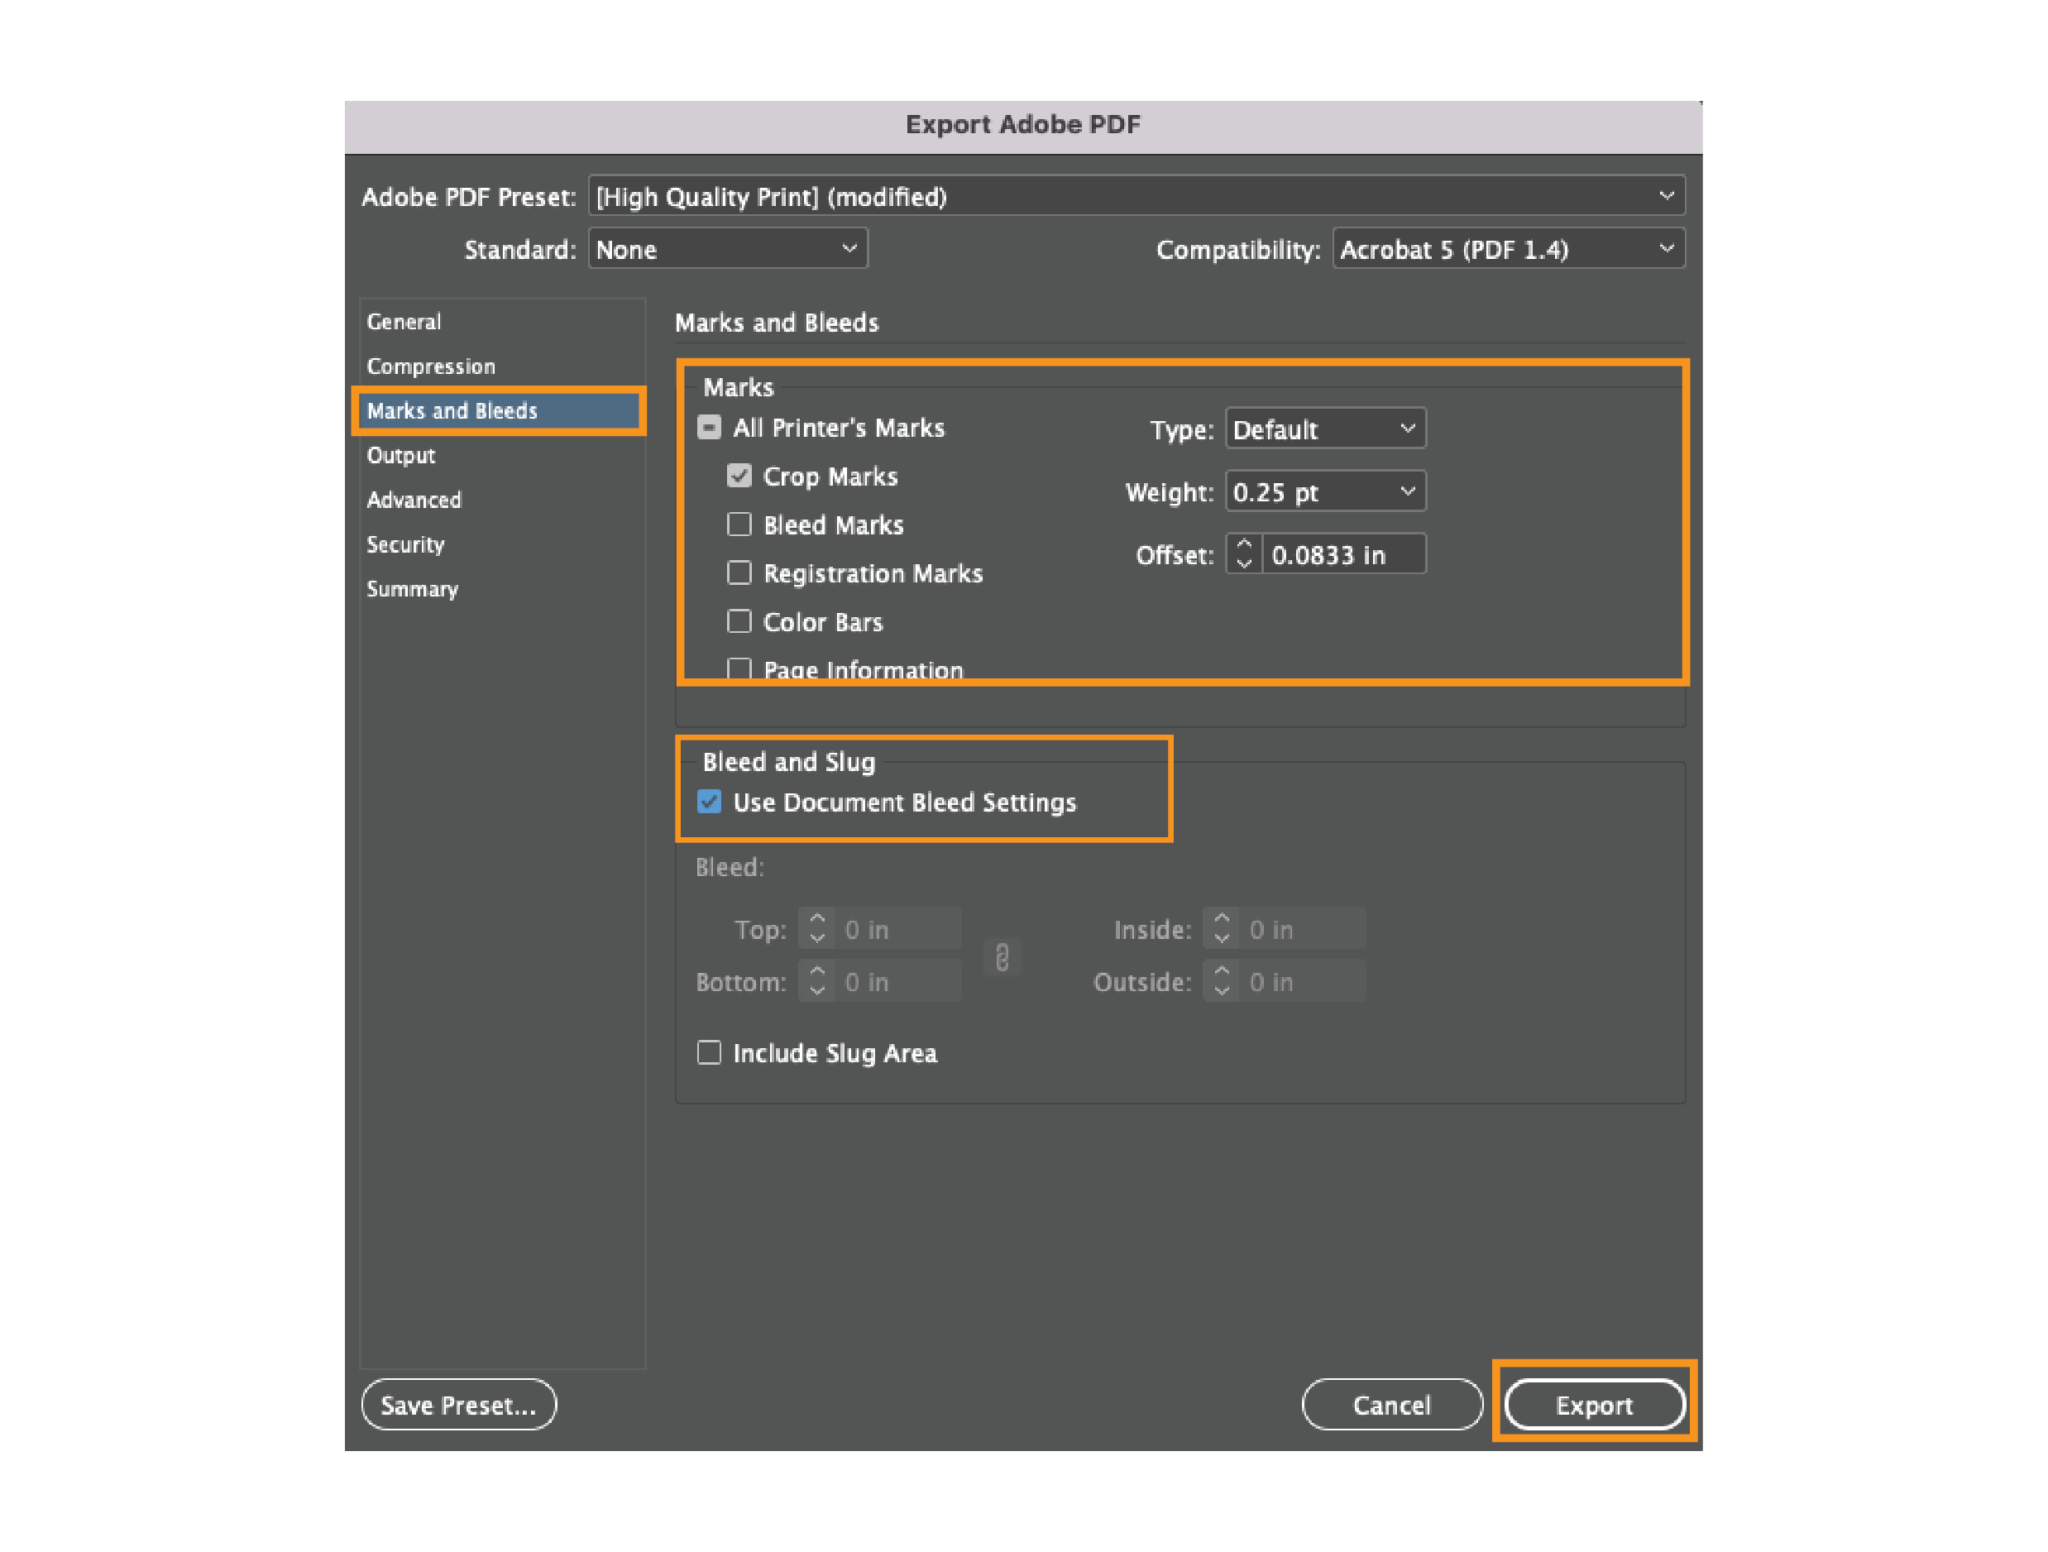The height and width of the screenshot is (1552, 2048).
Task: Open Save Preset dialog
Action: (458, 1404)
